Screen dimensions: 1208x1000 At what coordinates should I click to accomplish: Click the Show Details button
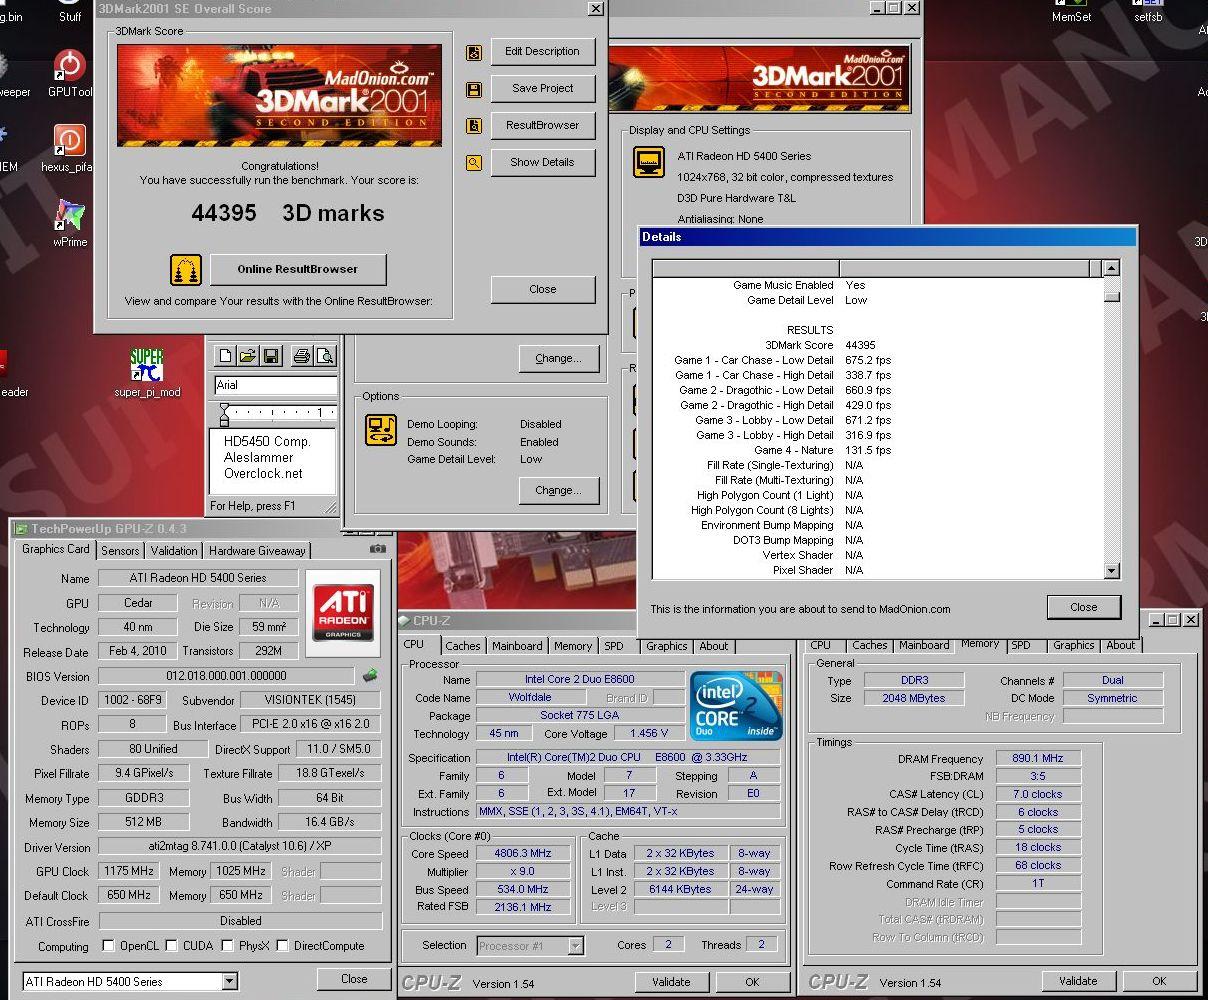tap(542, 163)
